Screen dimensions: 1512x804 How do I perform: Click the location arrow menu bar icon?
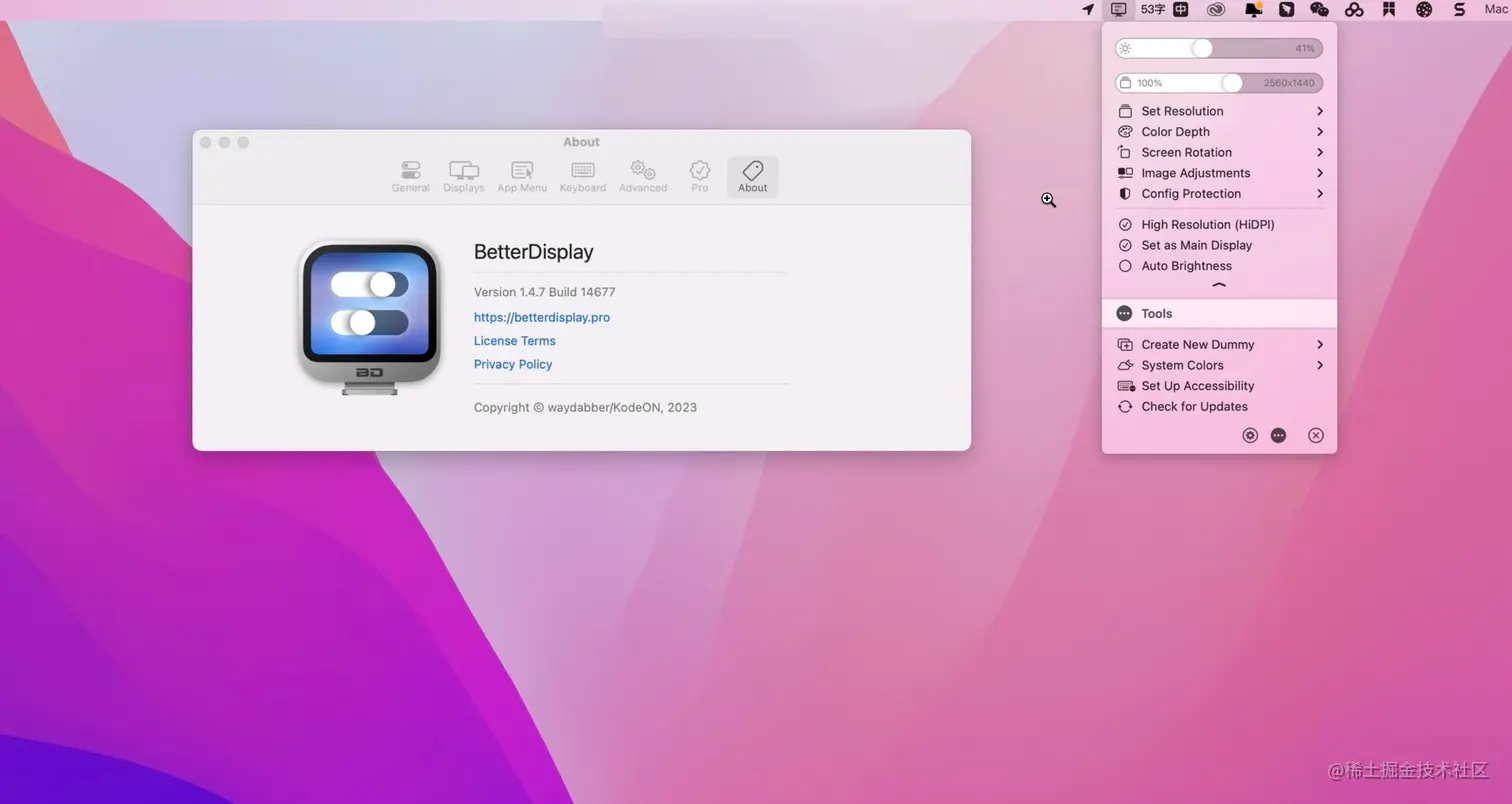point(1089,9)
